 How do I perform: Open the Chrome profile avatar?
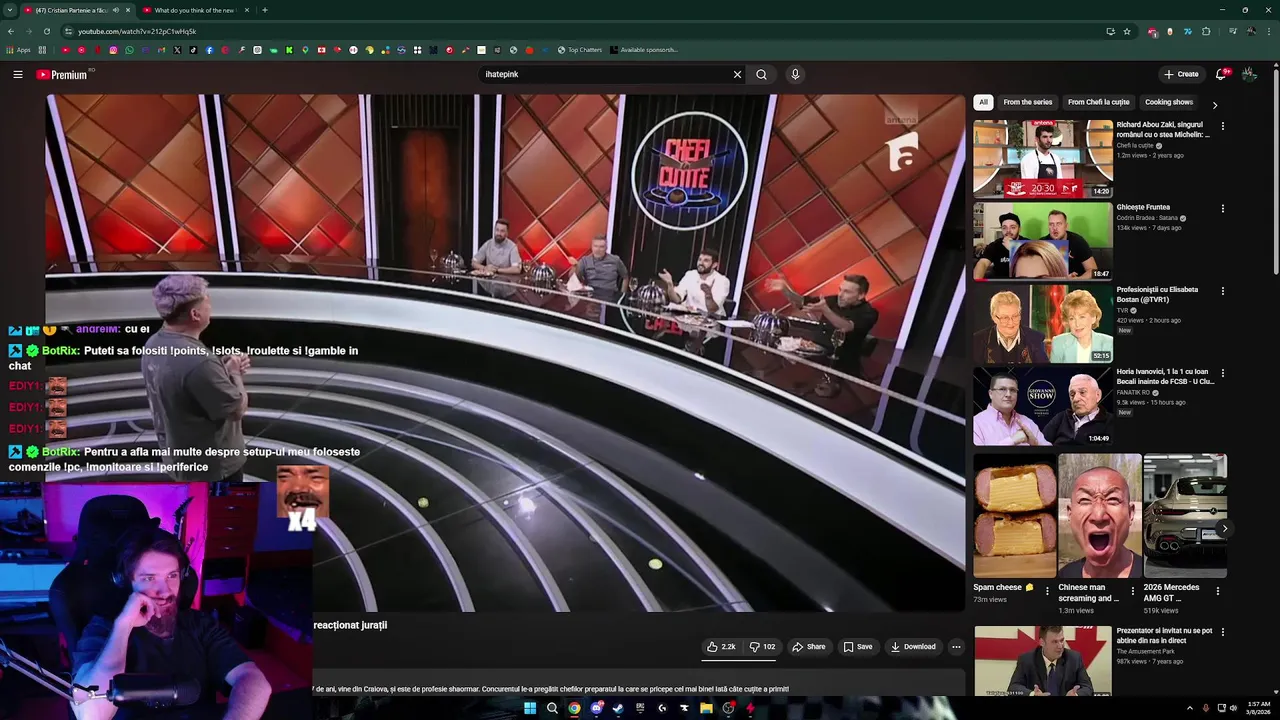1251,31
